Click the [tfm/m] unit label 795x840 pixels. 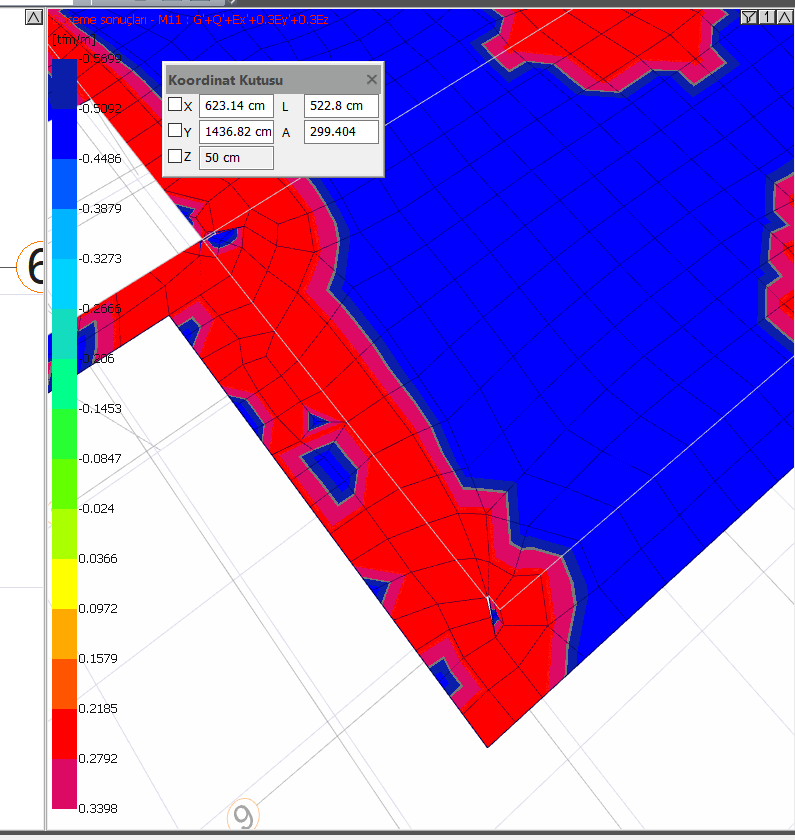[74, 39]
